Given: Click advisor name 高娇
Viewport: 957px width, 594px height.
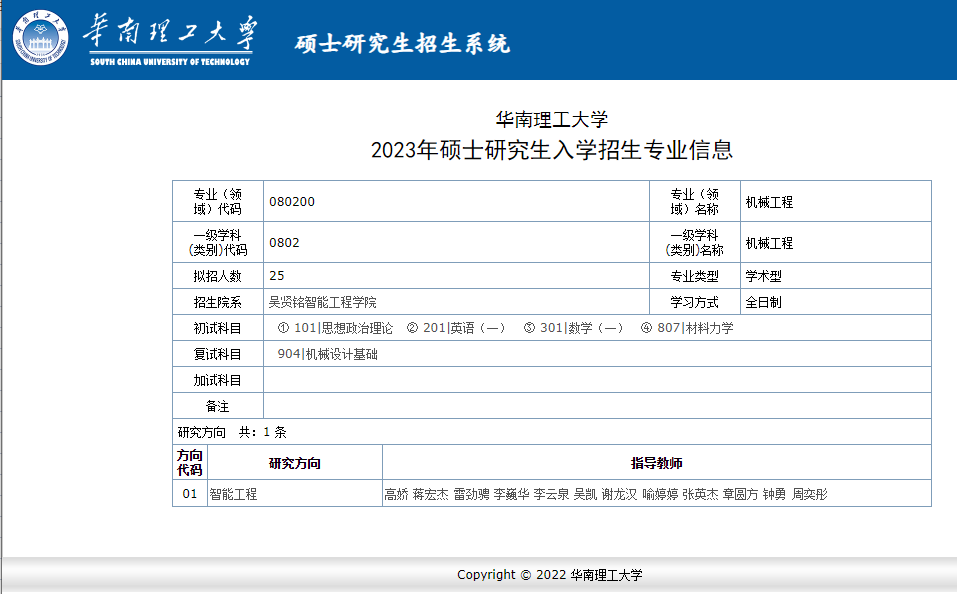Looking at the screenshot, I should click(x=396, y=494).
